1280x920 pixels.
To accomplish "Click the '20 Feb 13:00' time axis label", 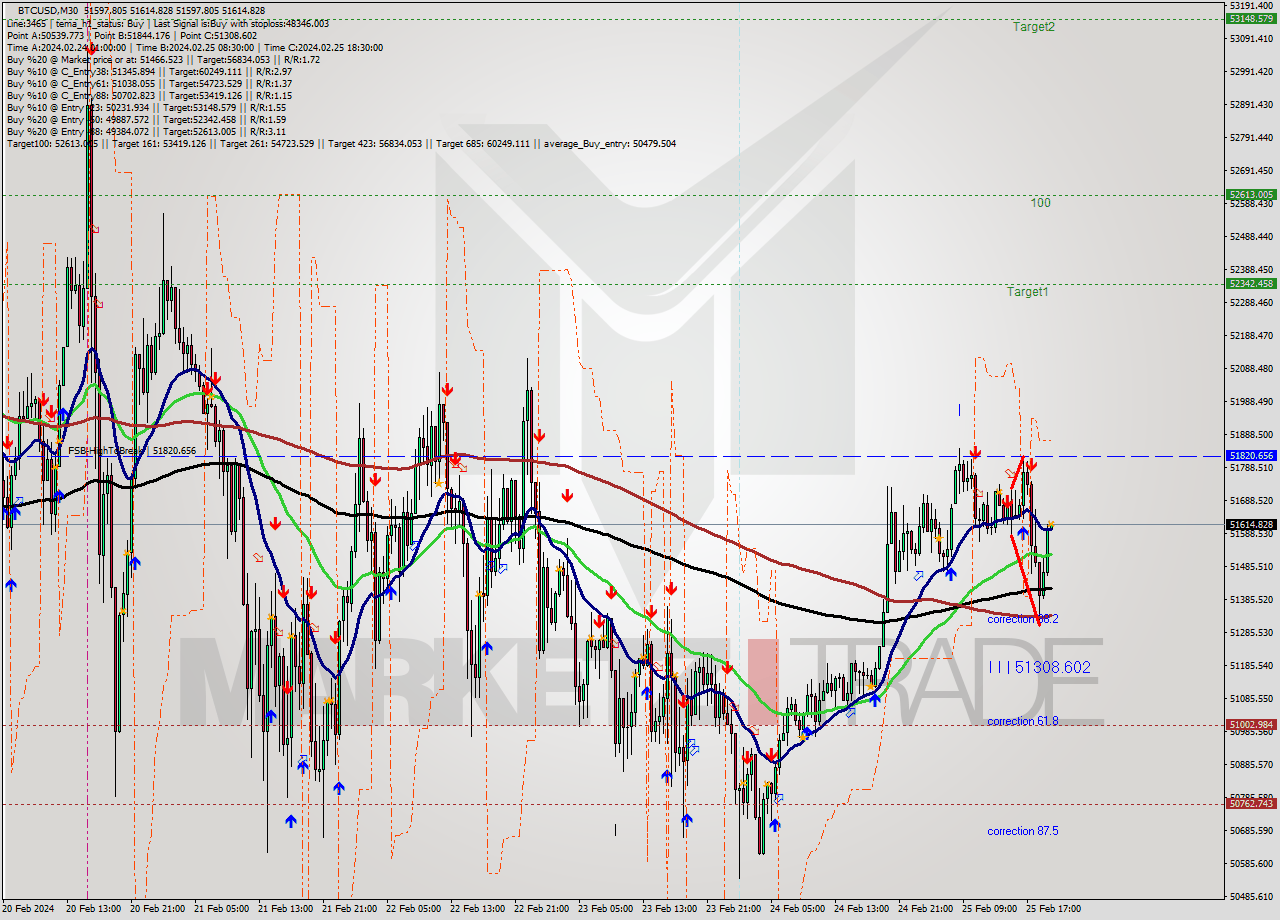I will pyautogui.click(x=93, y=909).
